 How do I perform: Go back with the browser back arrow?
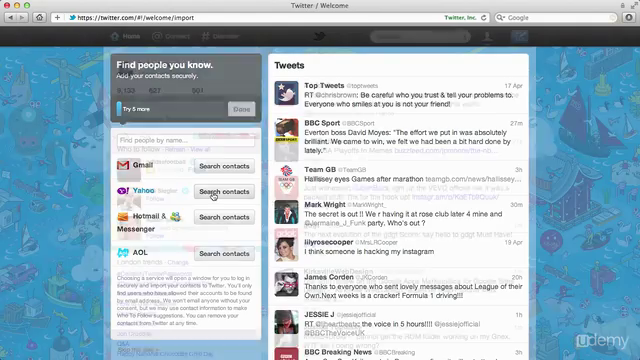tap(10, 18)
